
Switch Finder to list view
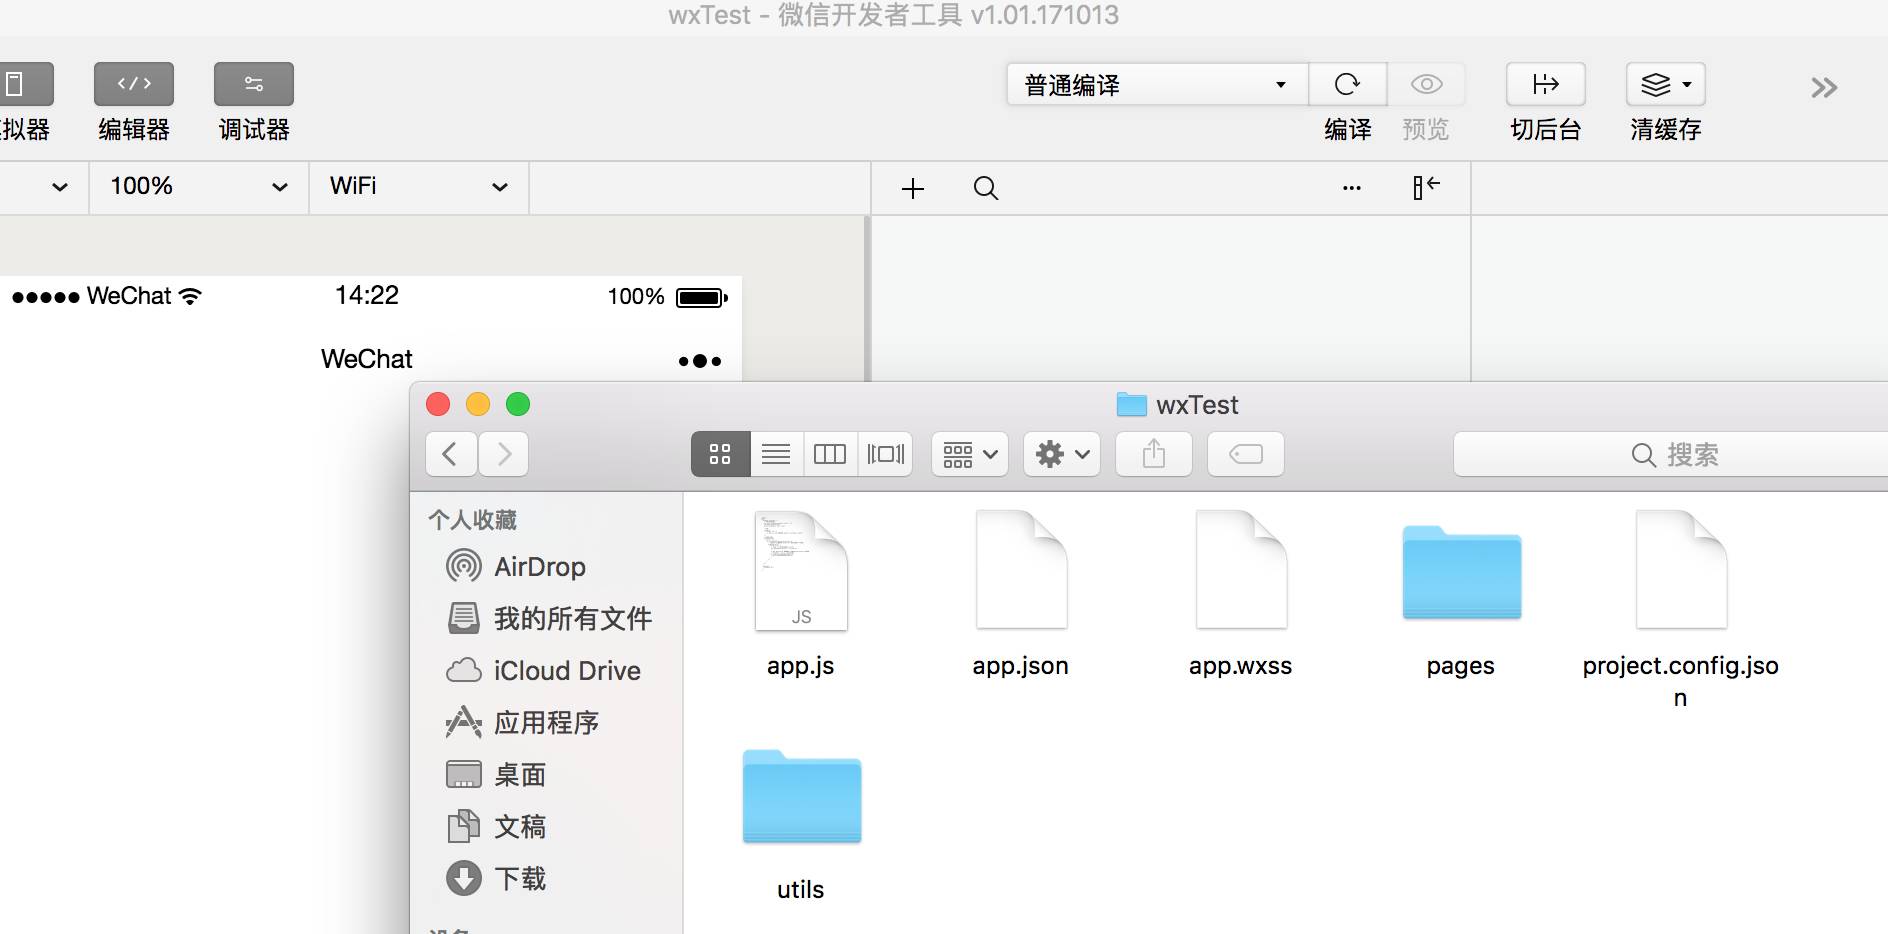(776, 455)
